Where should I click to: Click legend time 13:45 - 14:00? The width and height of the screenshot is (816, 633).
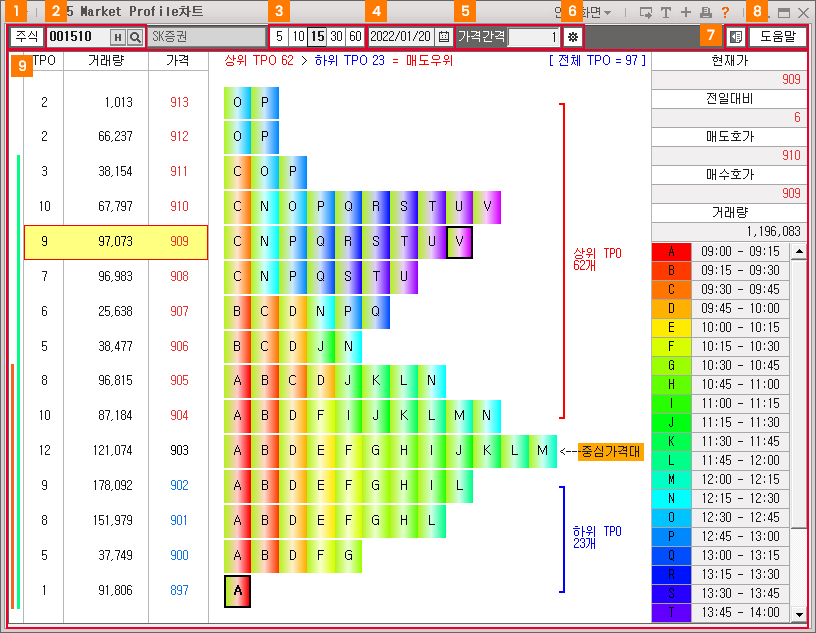click(740, 613)
